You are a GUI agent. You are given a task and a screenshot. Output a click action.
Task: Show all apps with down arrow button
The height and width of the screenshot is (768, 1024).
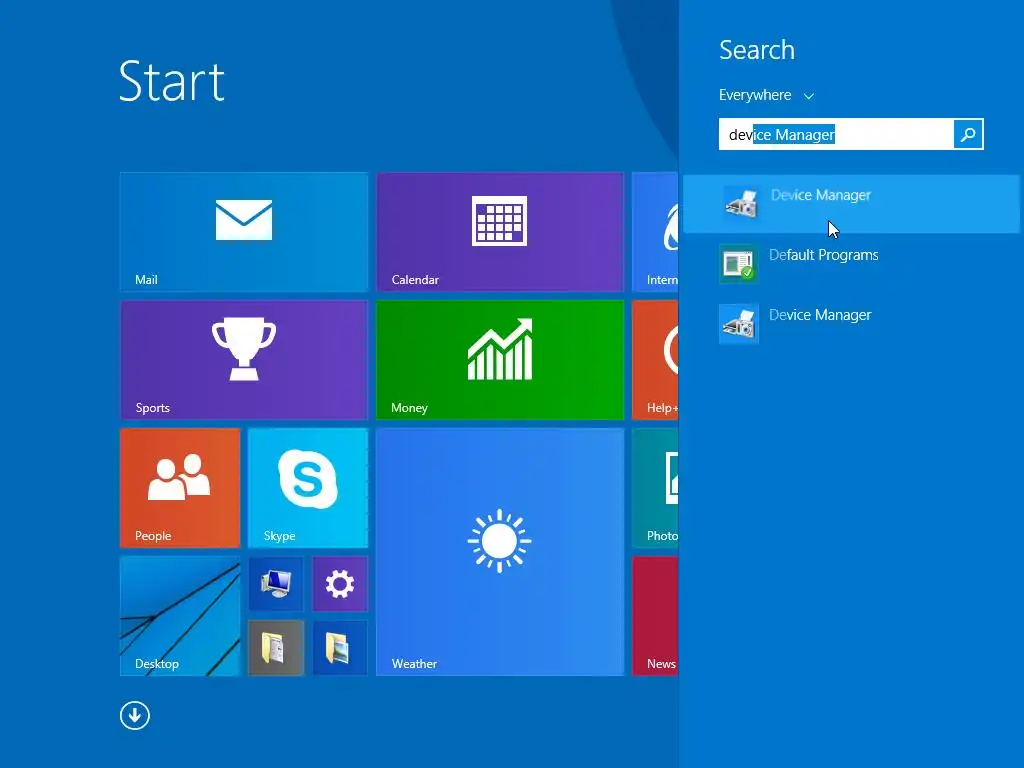pyautogui.click(x=135, y=716)
